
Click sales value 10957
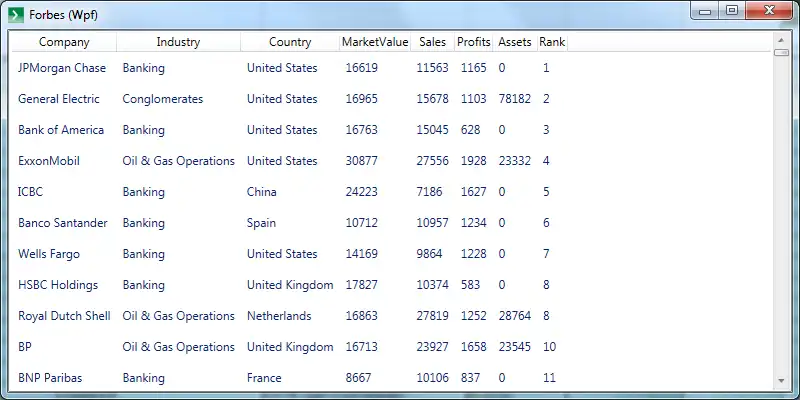click(x=433, y=223)
